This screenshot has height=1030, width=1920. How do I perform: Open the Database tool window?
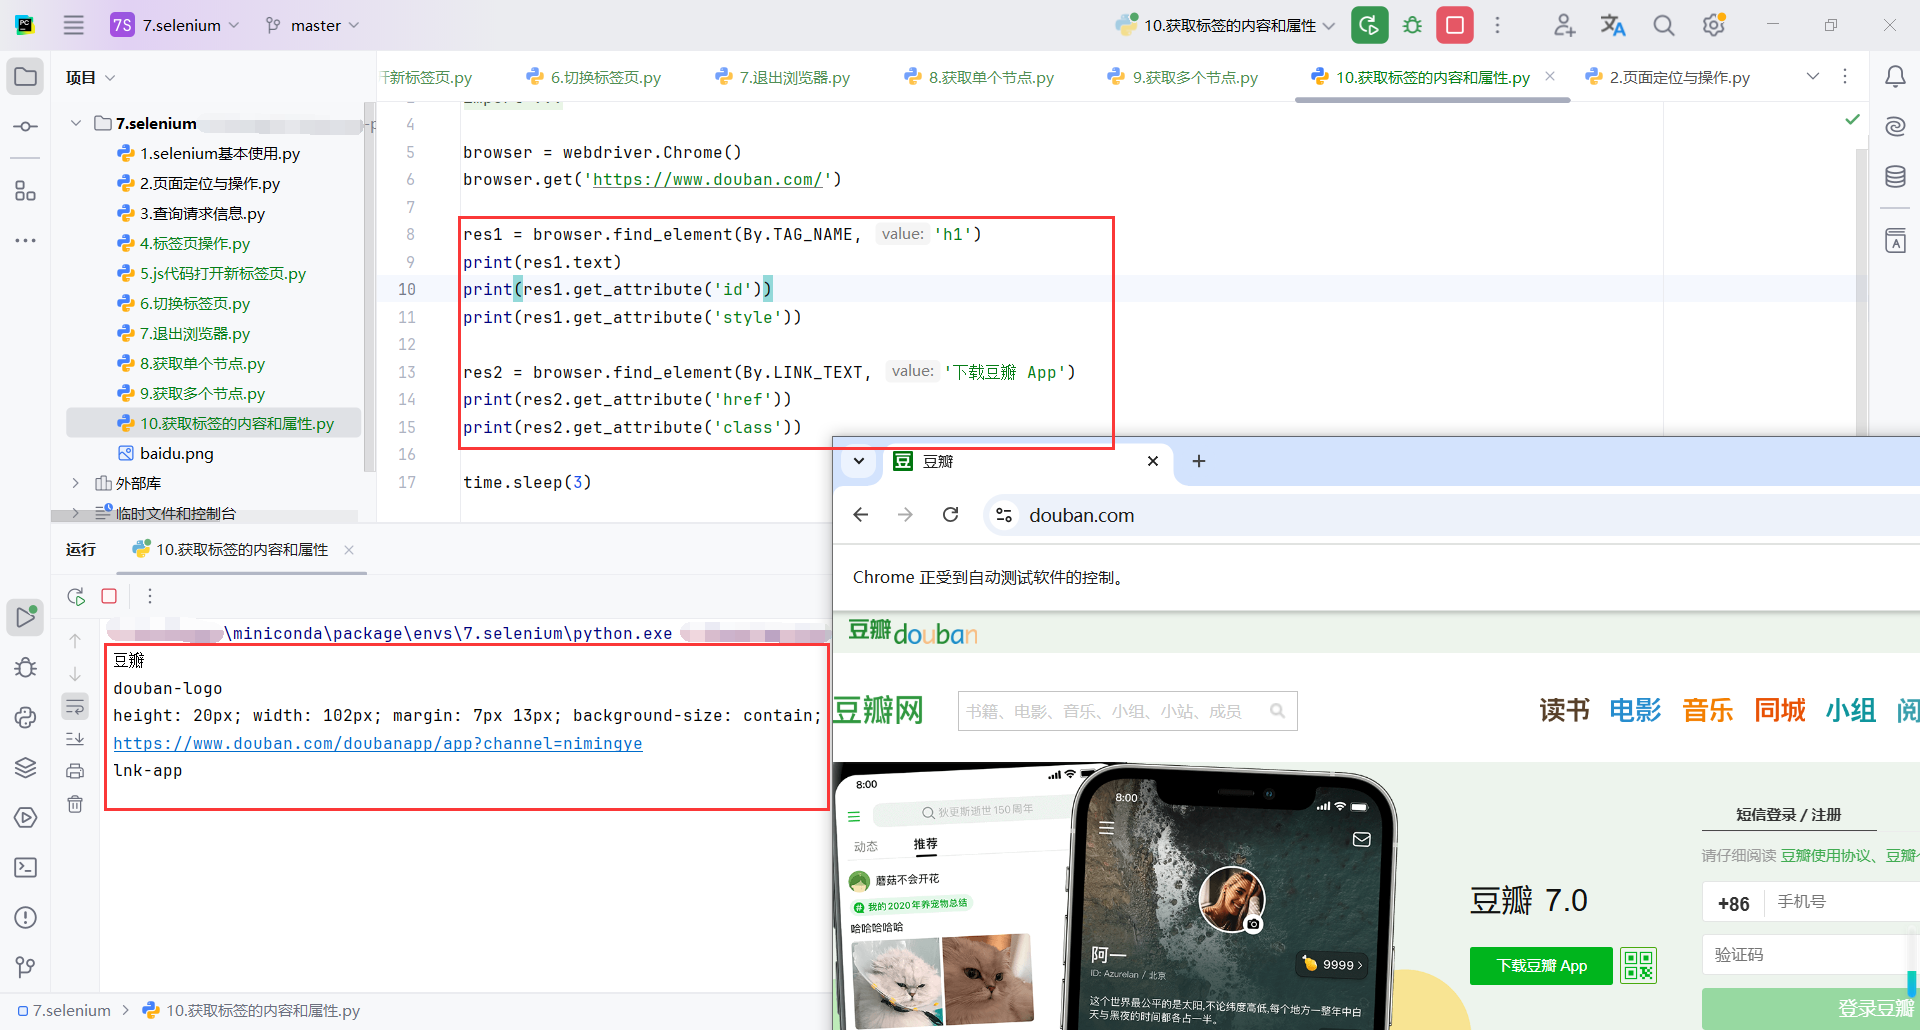pyautogui.click(x=1895, y=177)
